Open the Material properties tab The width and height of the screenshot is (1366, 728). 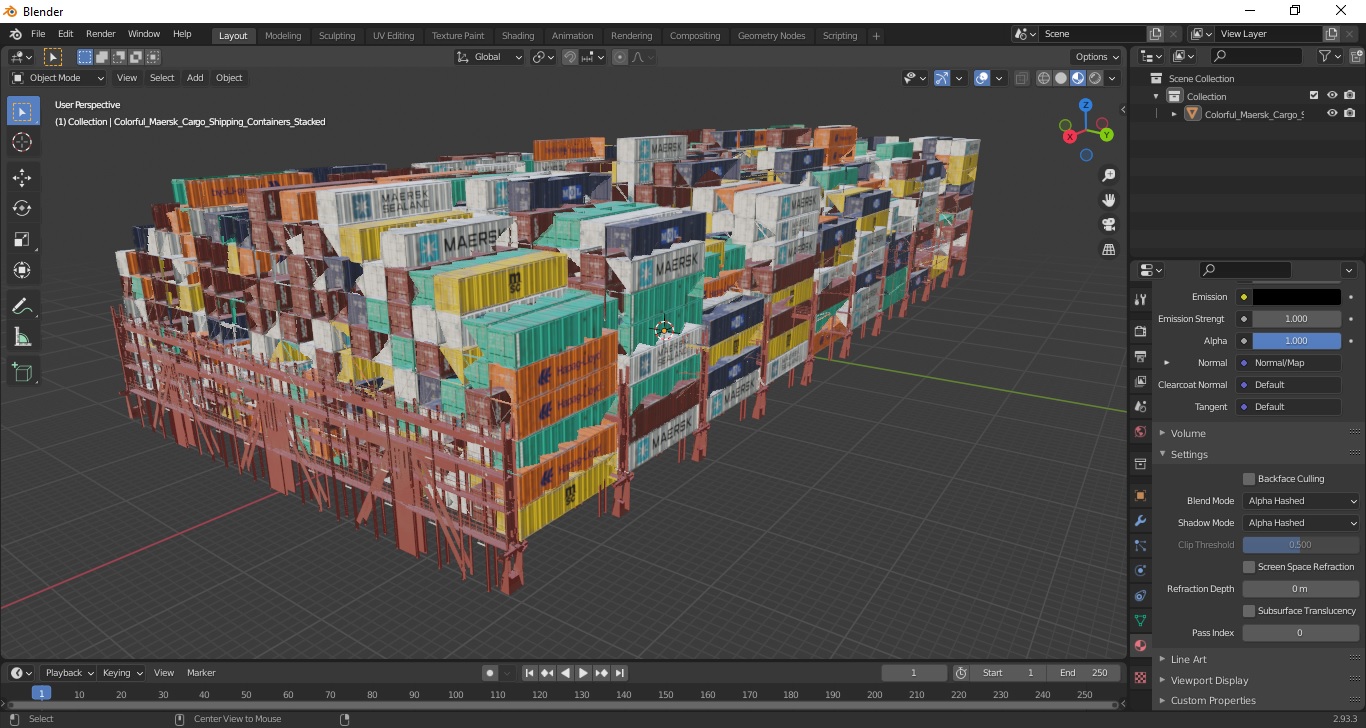click(x=1140, y=645)
